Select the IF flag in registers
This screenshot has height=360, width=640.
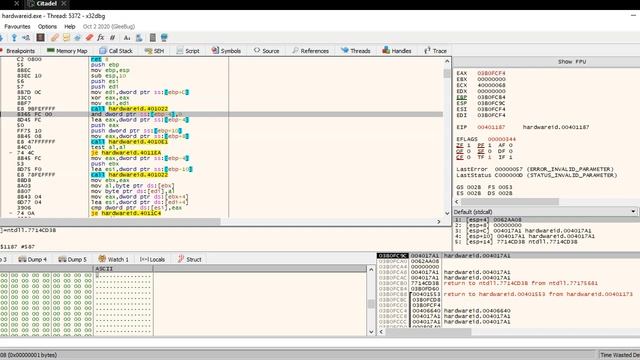click(x=501, y=157)
